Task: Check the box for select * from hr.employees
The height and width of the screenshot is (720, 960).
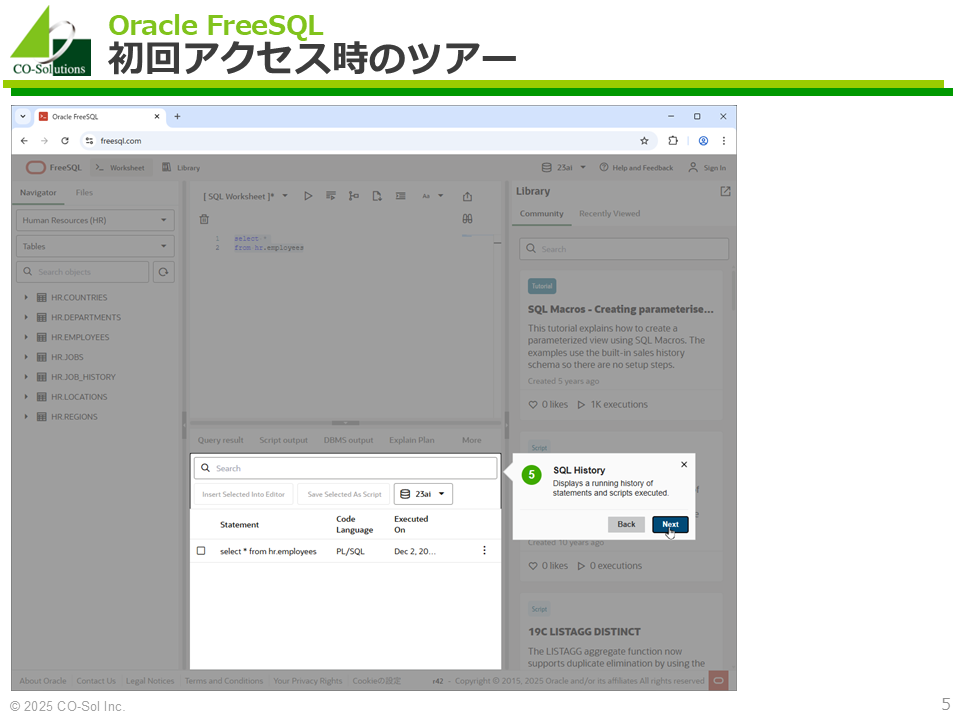Action: [201, 551]
